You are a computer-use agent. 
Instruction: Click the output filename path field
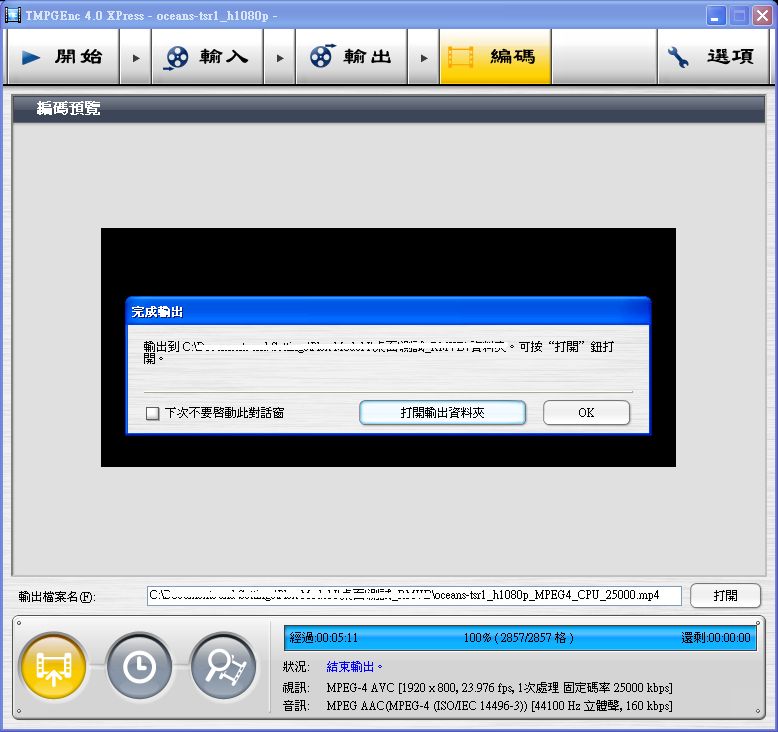point(414,595)
